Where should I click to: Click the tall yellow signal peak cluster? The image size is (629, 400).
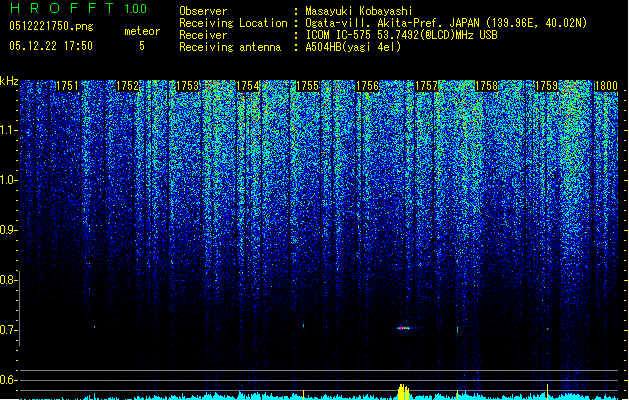(x=403, y=392)
